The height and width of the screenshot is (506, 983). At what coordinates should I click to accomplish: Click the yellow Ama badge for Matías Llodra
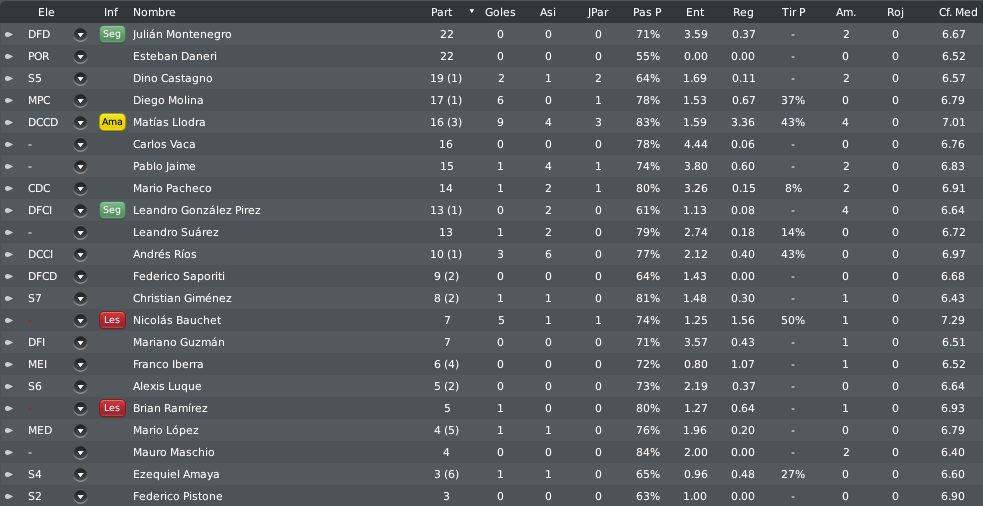coord(112,122)
